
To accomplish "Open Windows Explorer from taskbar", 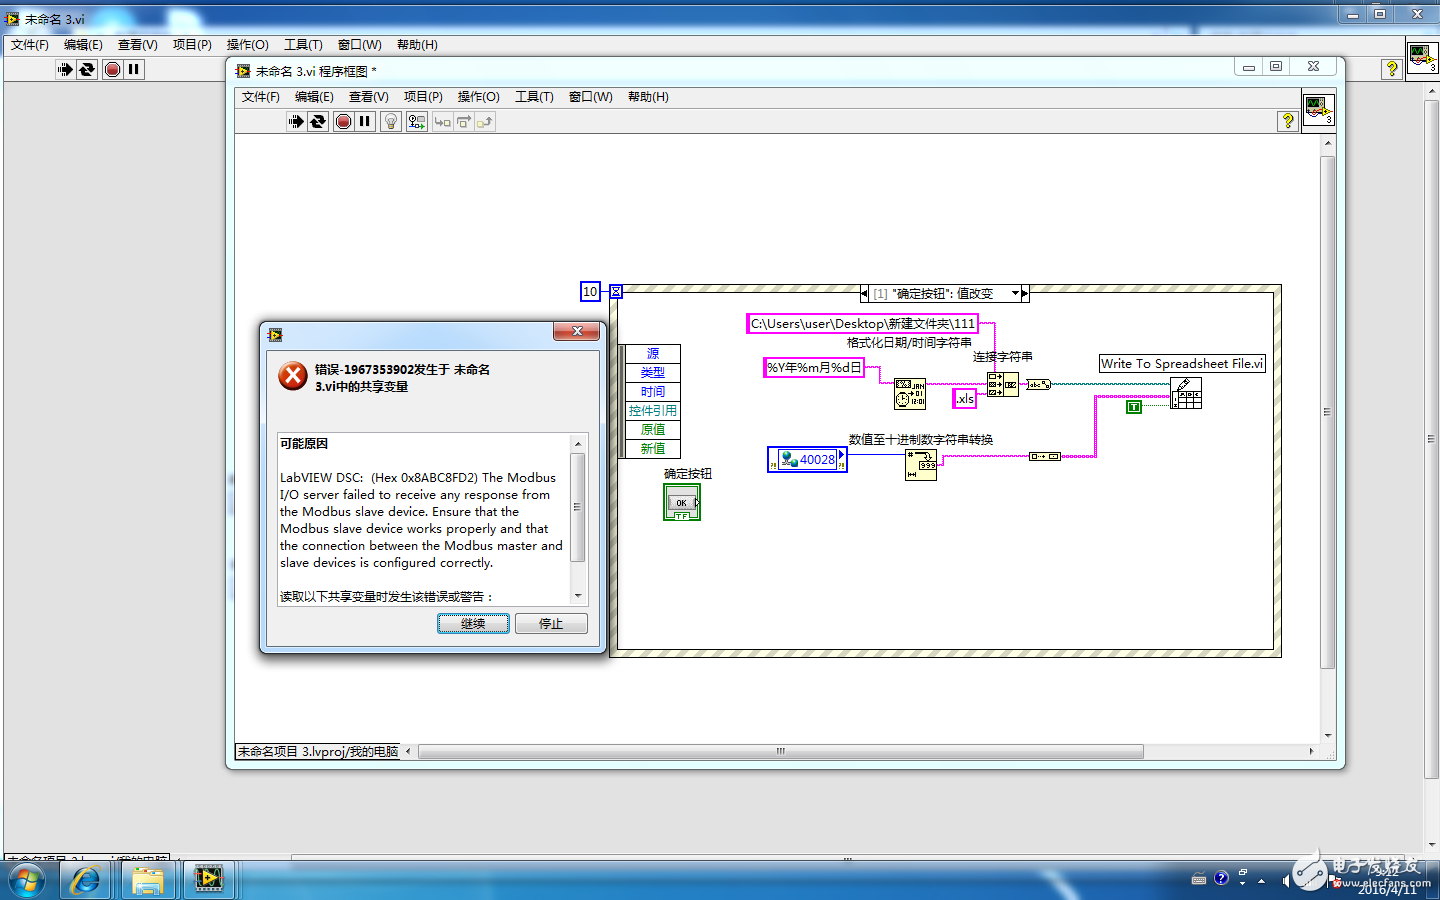I will [x=148, y=880].
